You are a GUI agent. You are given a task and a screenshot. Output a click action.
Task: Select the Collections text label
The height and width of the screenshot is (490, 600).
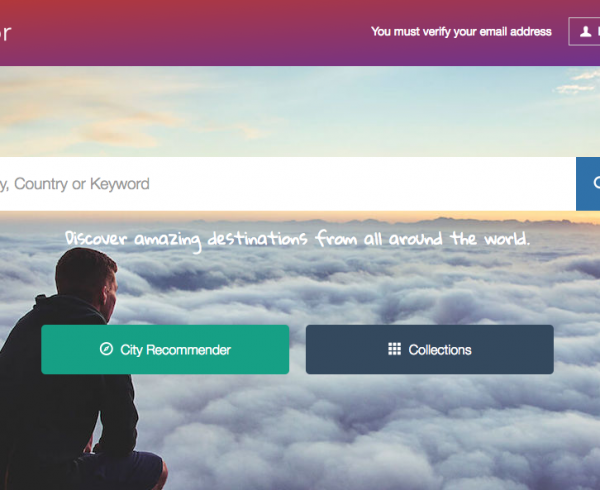[x=440, y=350]
